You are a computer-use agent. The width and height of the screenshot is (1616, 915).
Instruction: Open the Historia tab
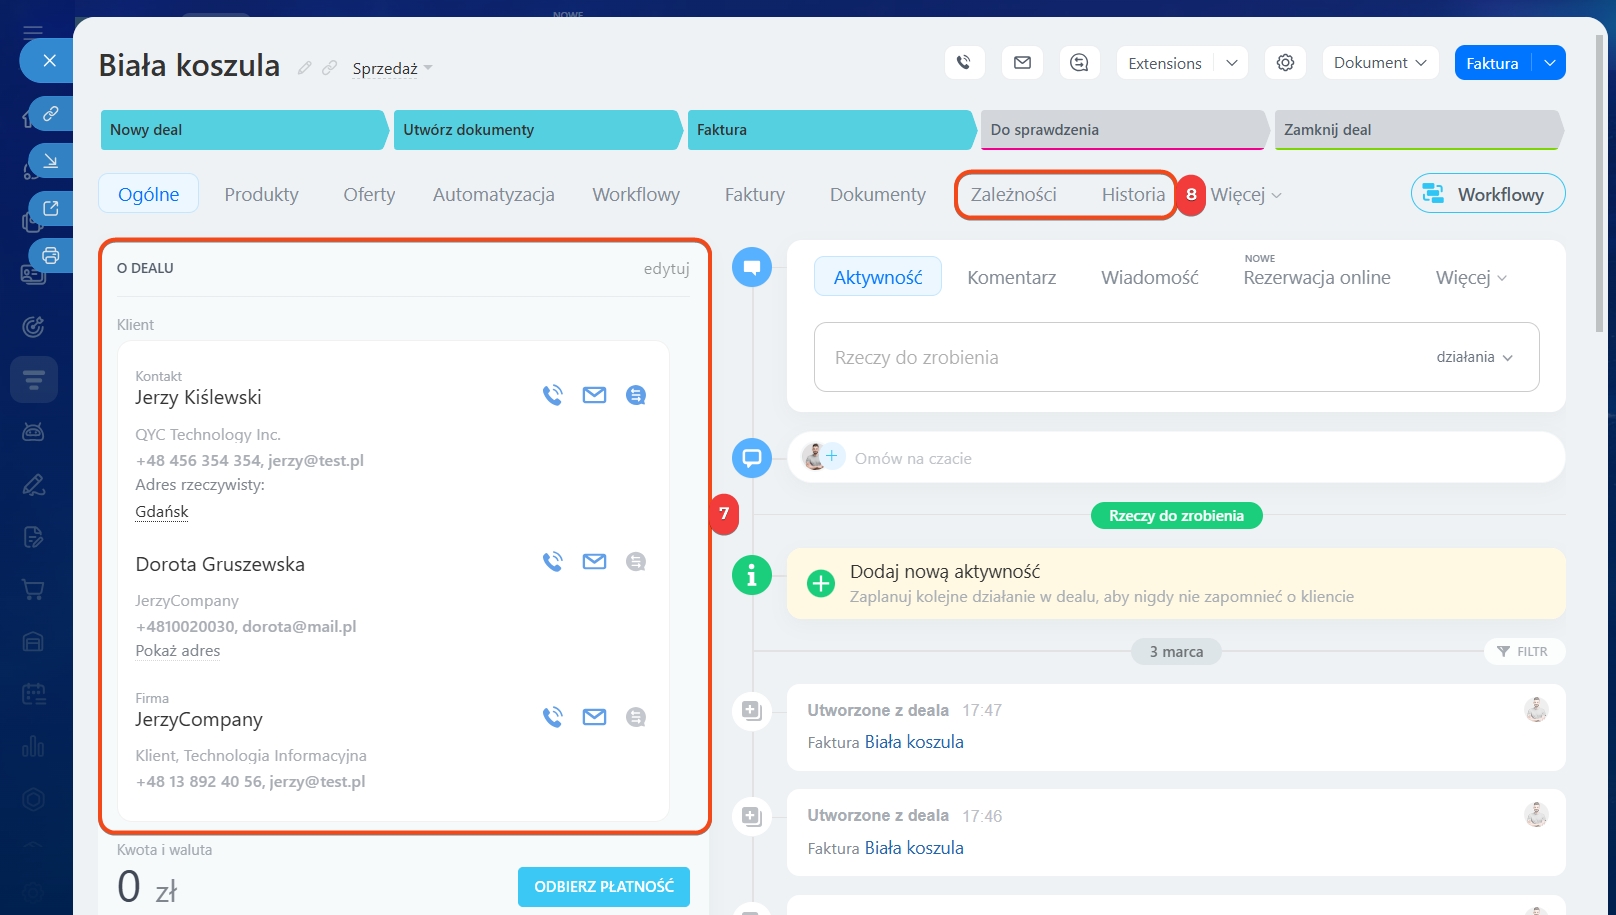1133,194
